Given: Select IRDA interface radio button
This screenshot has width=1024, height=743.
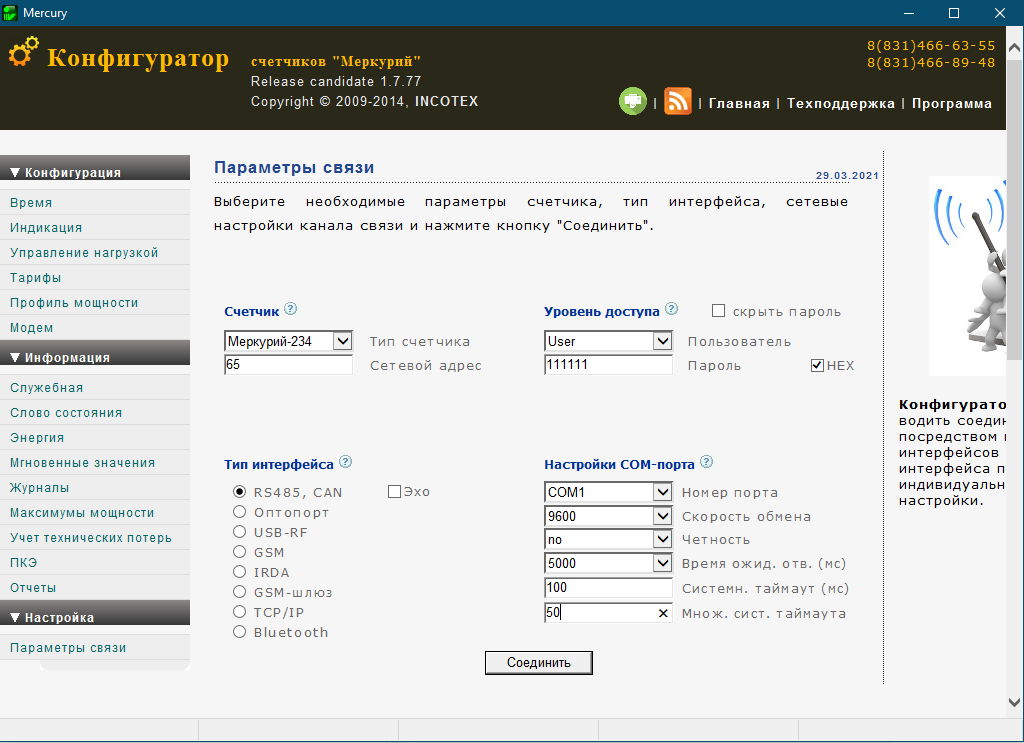Looking at the screenshot, I should pyautogui.click(x=240, y=572).
